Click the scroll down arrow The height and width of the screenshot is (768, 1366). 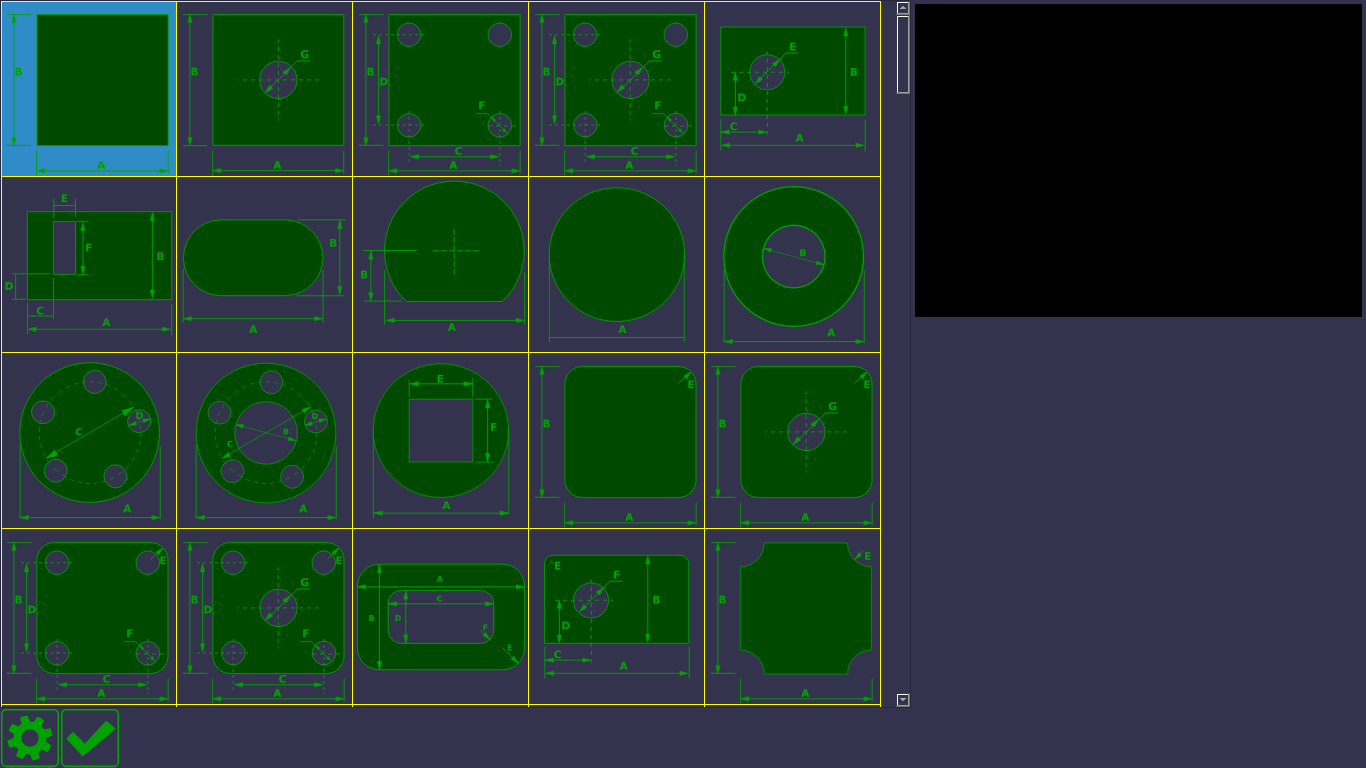[x=903, y=700]
